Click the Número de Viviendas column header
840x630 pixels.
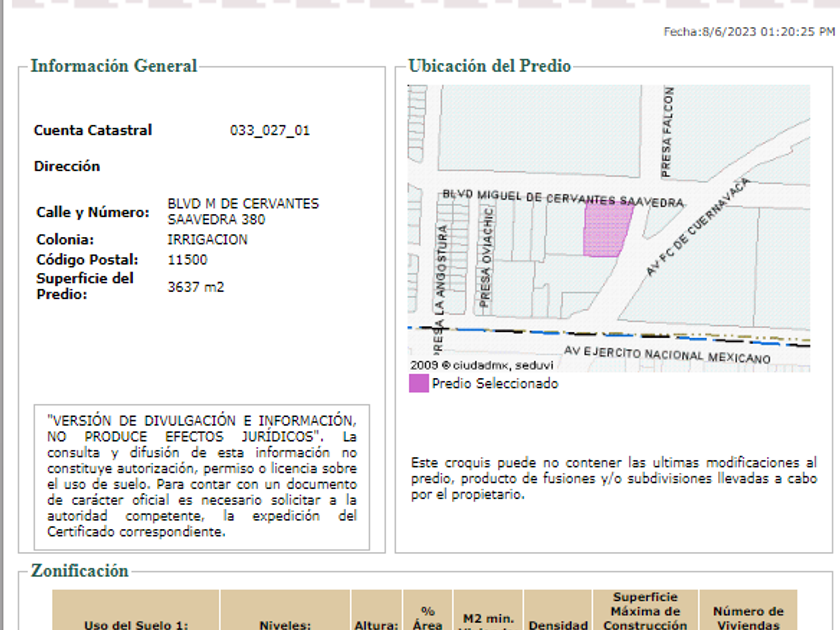pyautogui.click(x=748, y=617)
